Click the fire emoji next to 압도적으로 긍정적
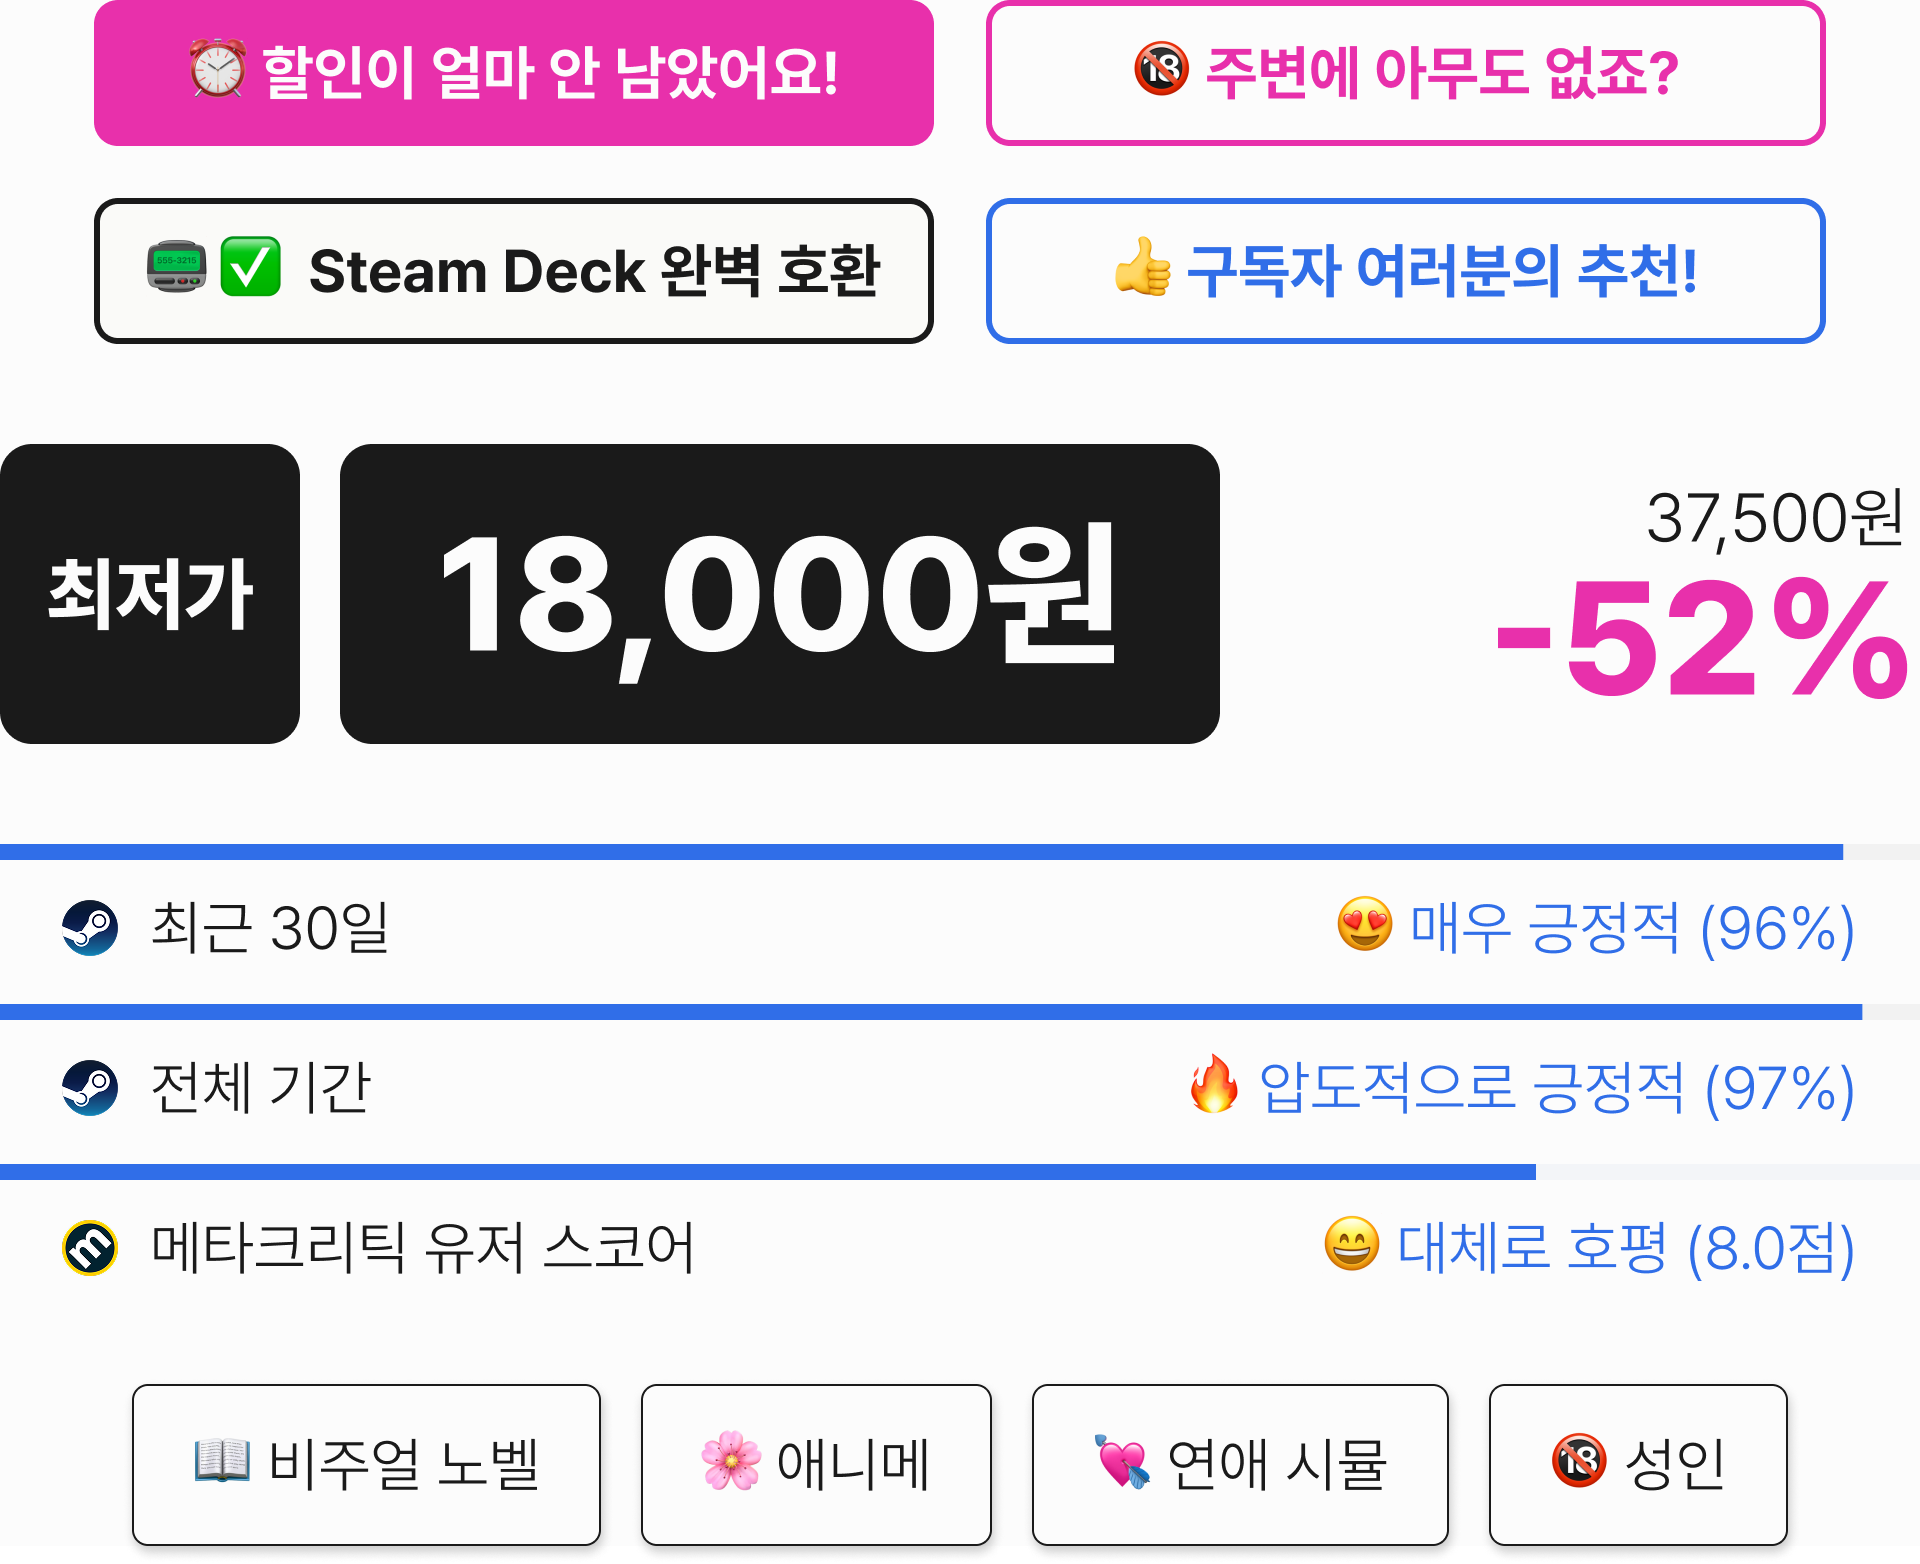Screen dimensions: 1920x1564 tap(1214, 1084)
